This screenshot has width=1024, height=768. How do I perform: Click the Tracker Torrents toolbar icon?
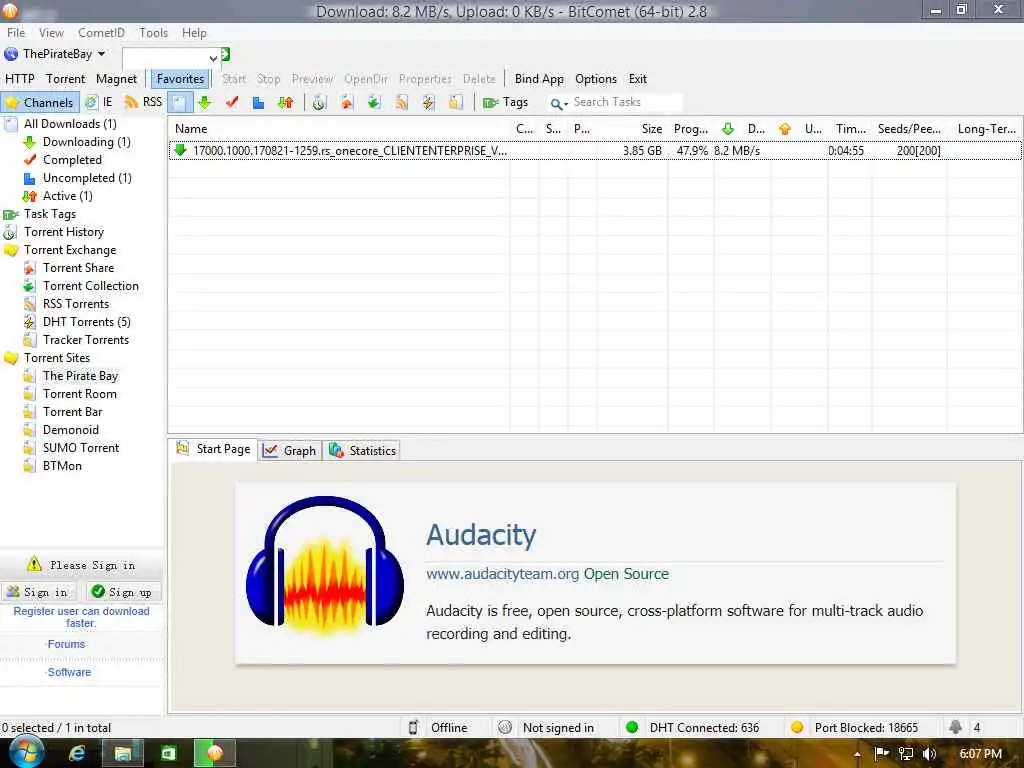click(x=456, y=102)
